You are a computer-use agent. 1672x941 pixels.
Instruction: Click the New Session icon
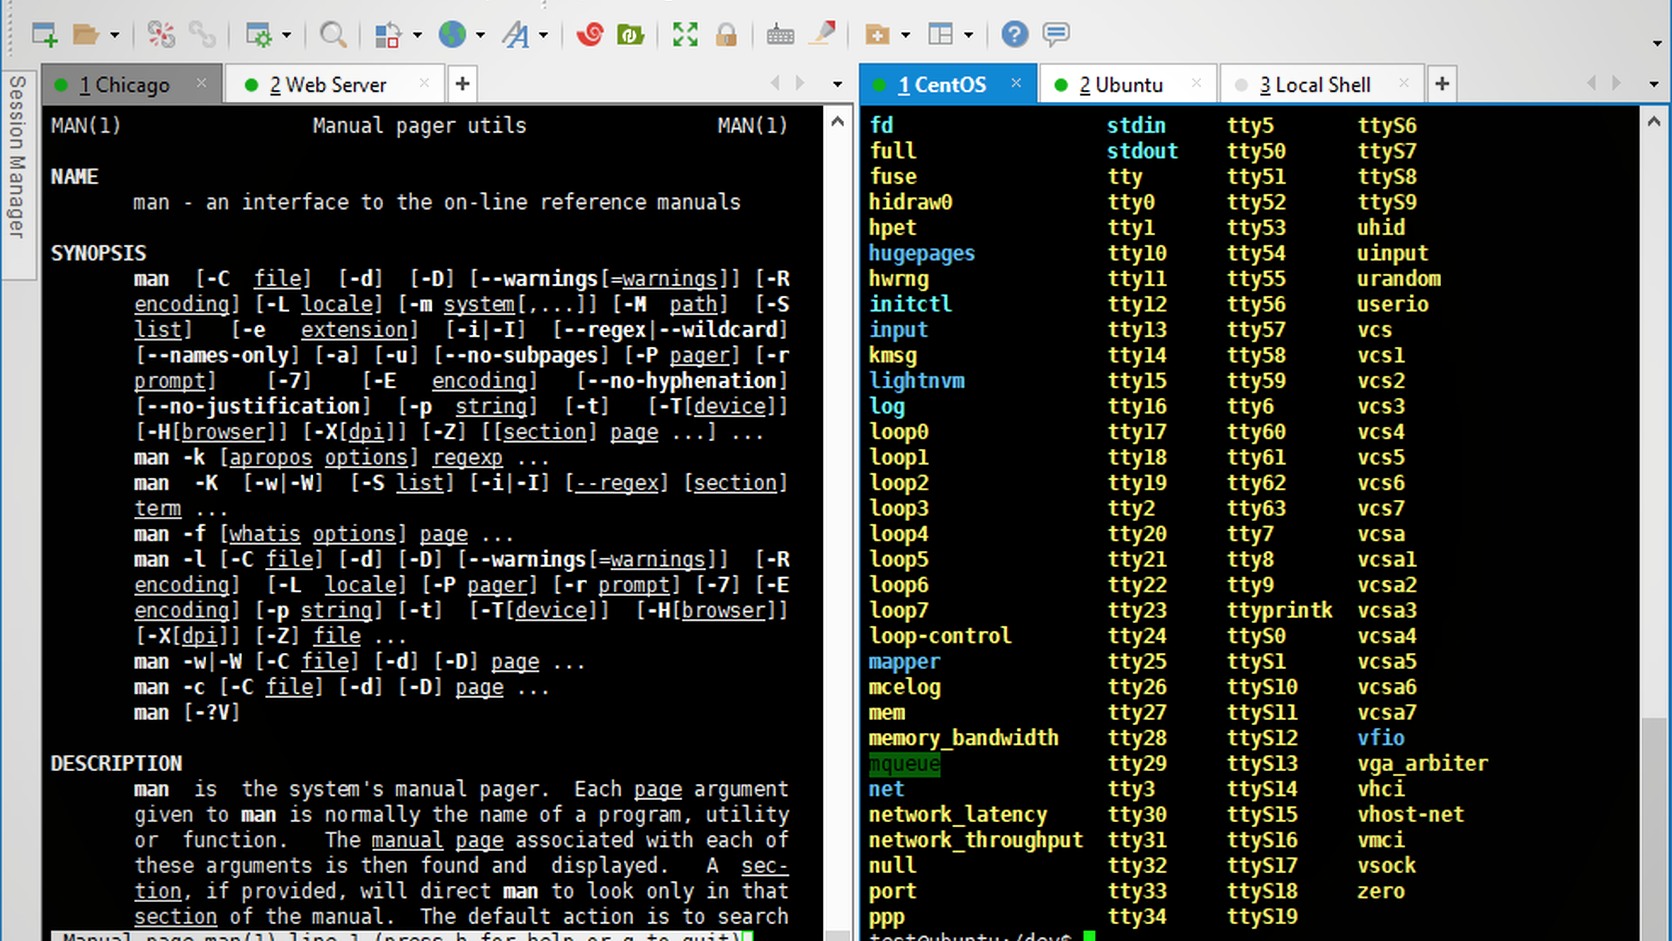(44, 35)
